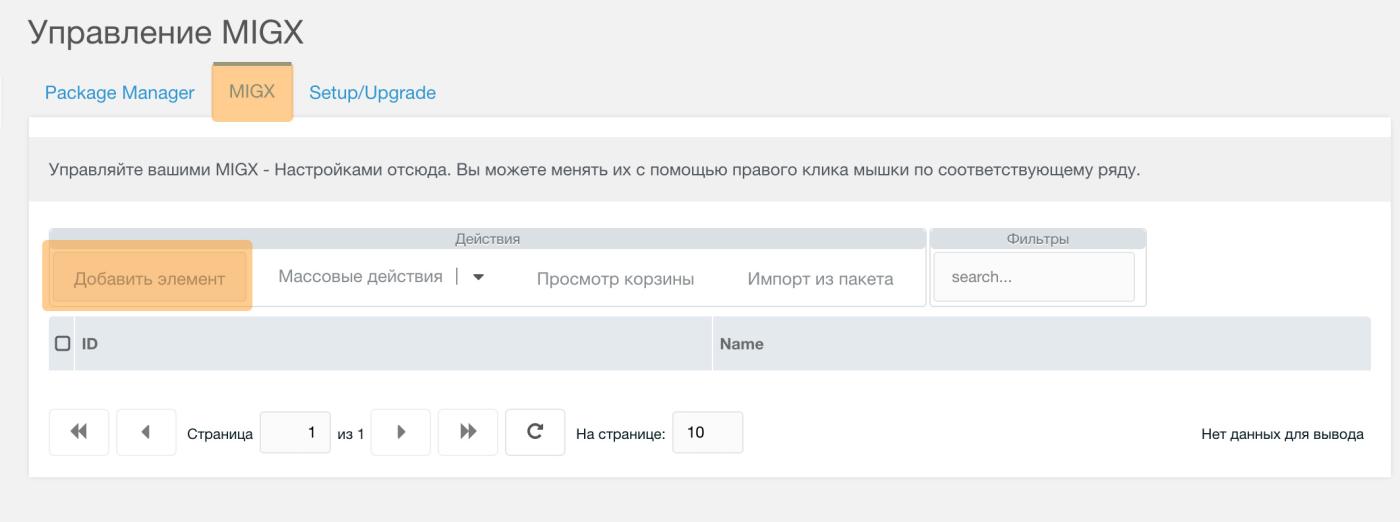Refresh the MIGX configurations grid
The width and height of the screenshot is (1400, 522).
(535, 433)
